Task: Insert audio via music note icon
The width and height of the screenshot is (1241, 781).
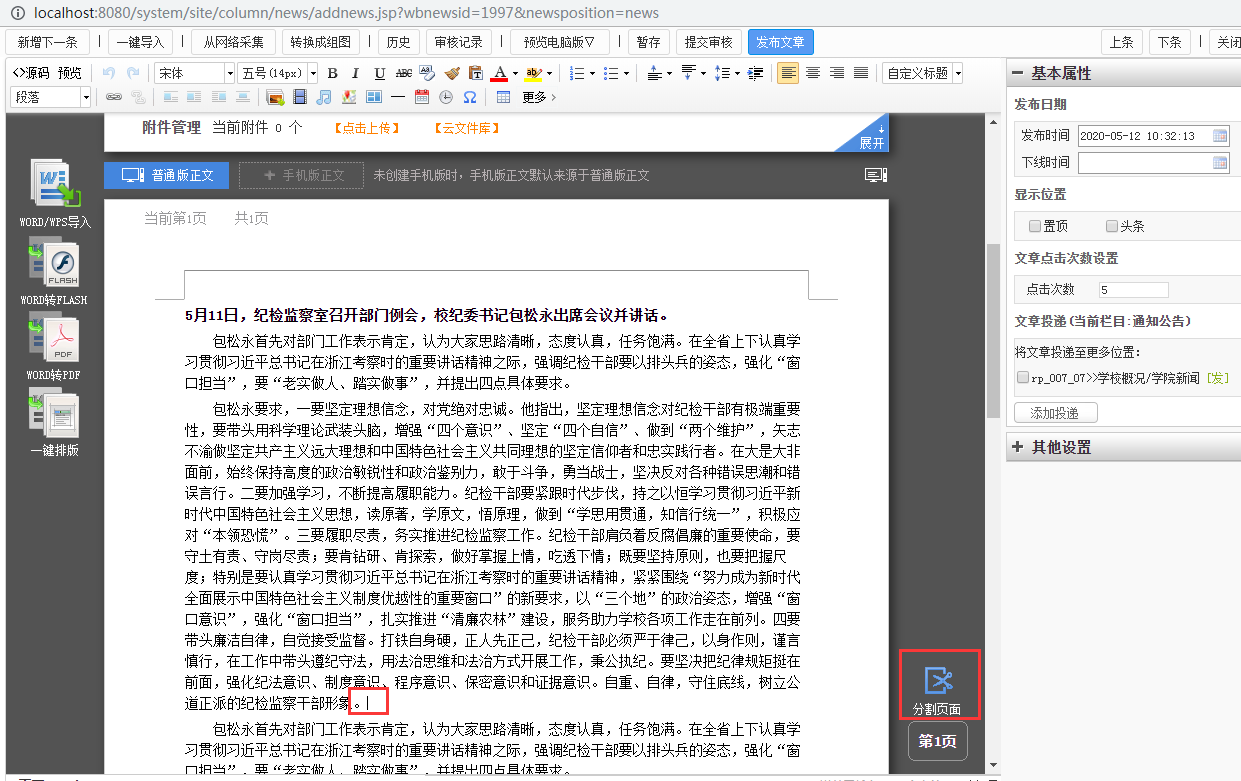Action: 324,97
